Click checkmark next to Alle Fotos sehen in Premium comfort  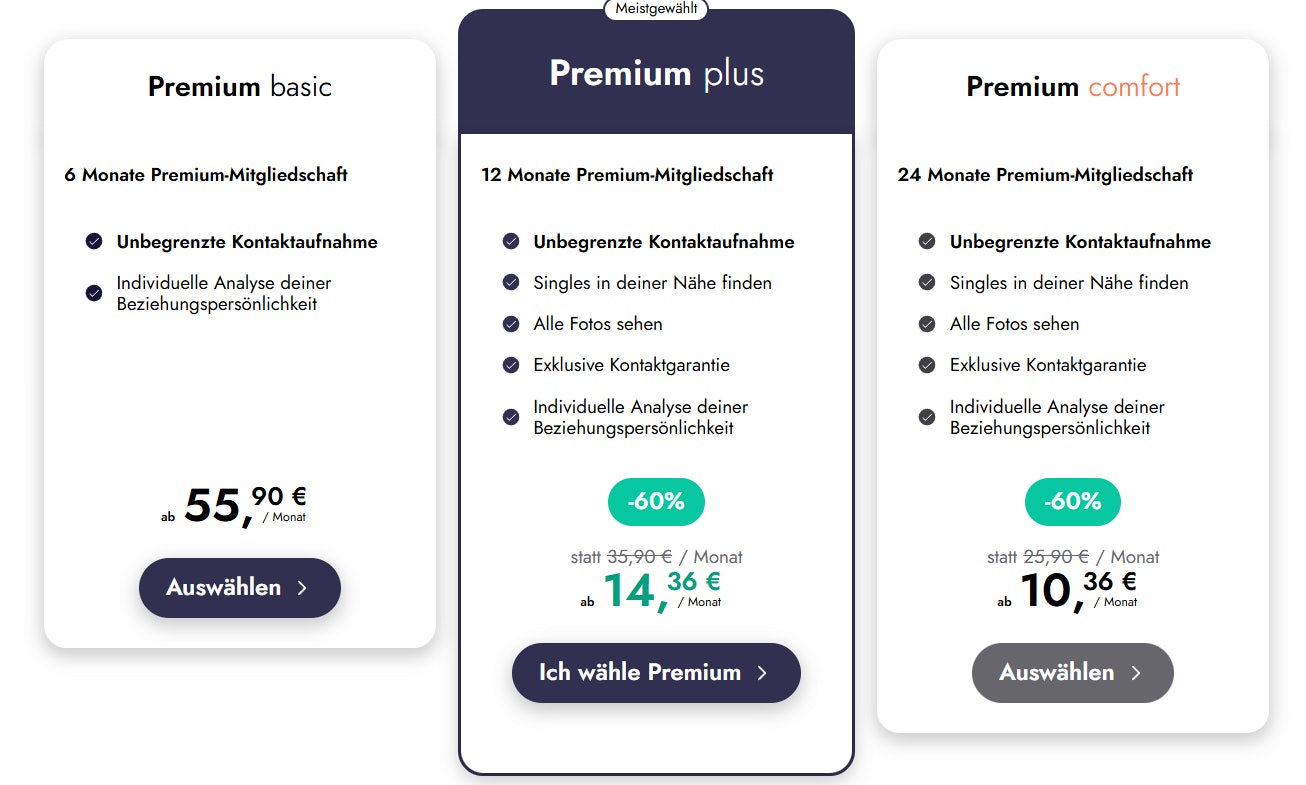coord(927,324)
